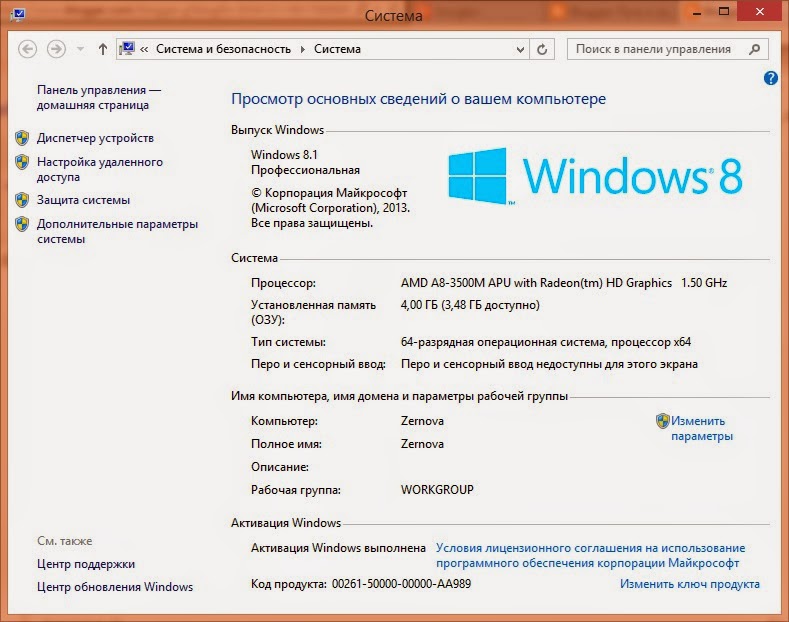Refresh the System page

tap(542, 49)
